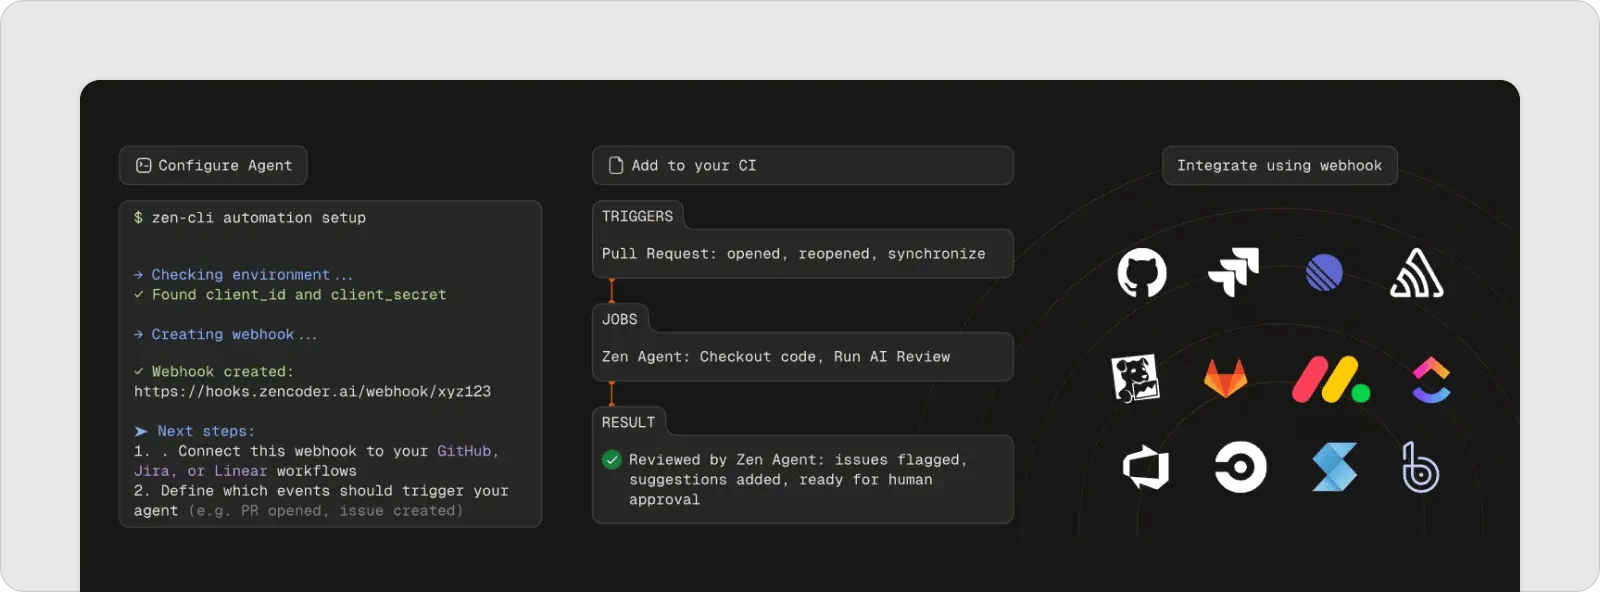Click the hooks.zencoder.ai webhook URL

pyautogui.click(x=313, y=391)
